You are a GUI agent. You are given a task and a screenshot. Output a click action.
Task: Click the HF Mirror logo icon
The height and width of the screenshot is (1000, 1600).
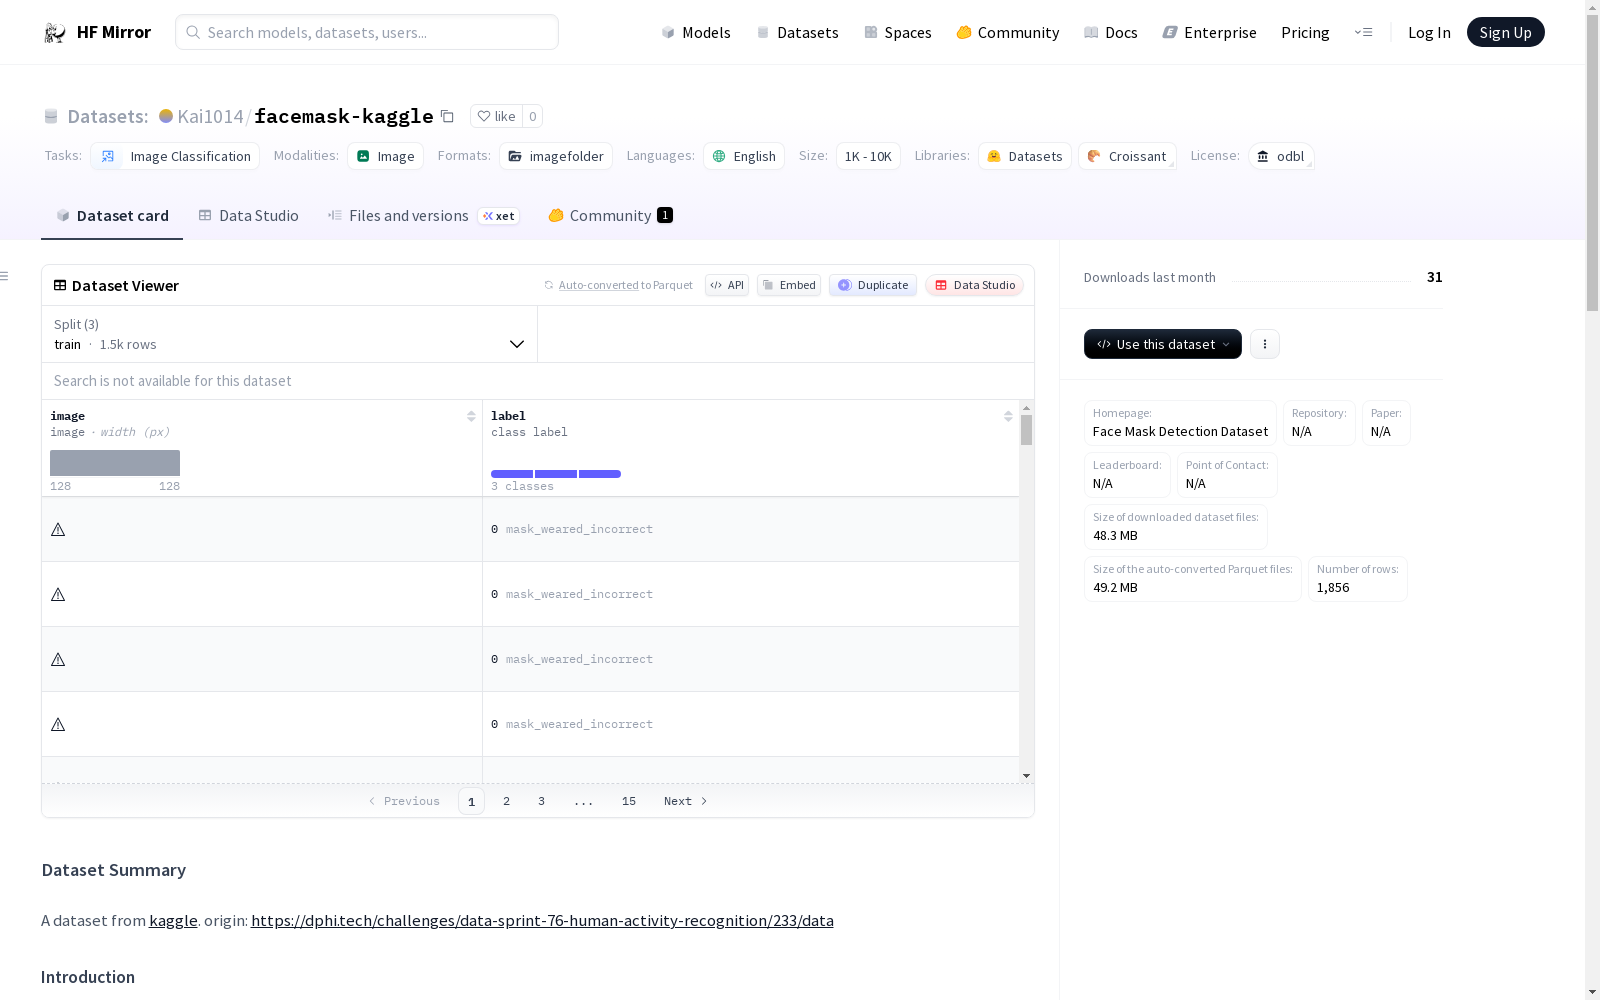pyautogui.click(x=55, y=33)
